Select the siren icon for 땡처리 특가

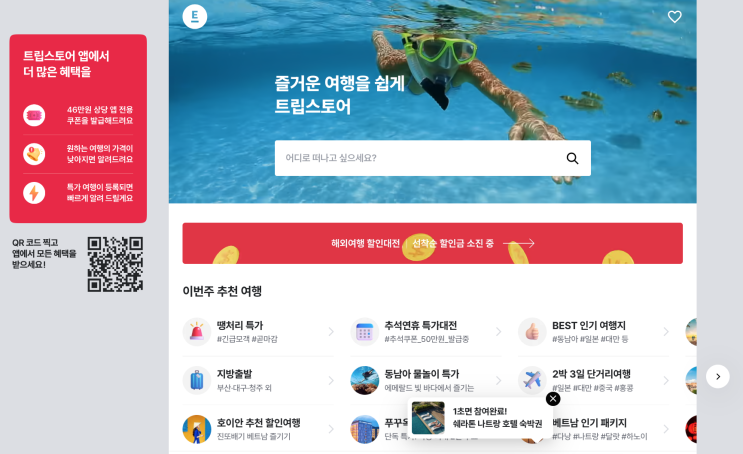click(197, 332)
